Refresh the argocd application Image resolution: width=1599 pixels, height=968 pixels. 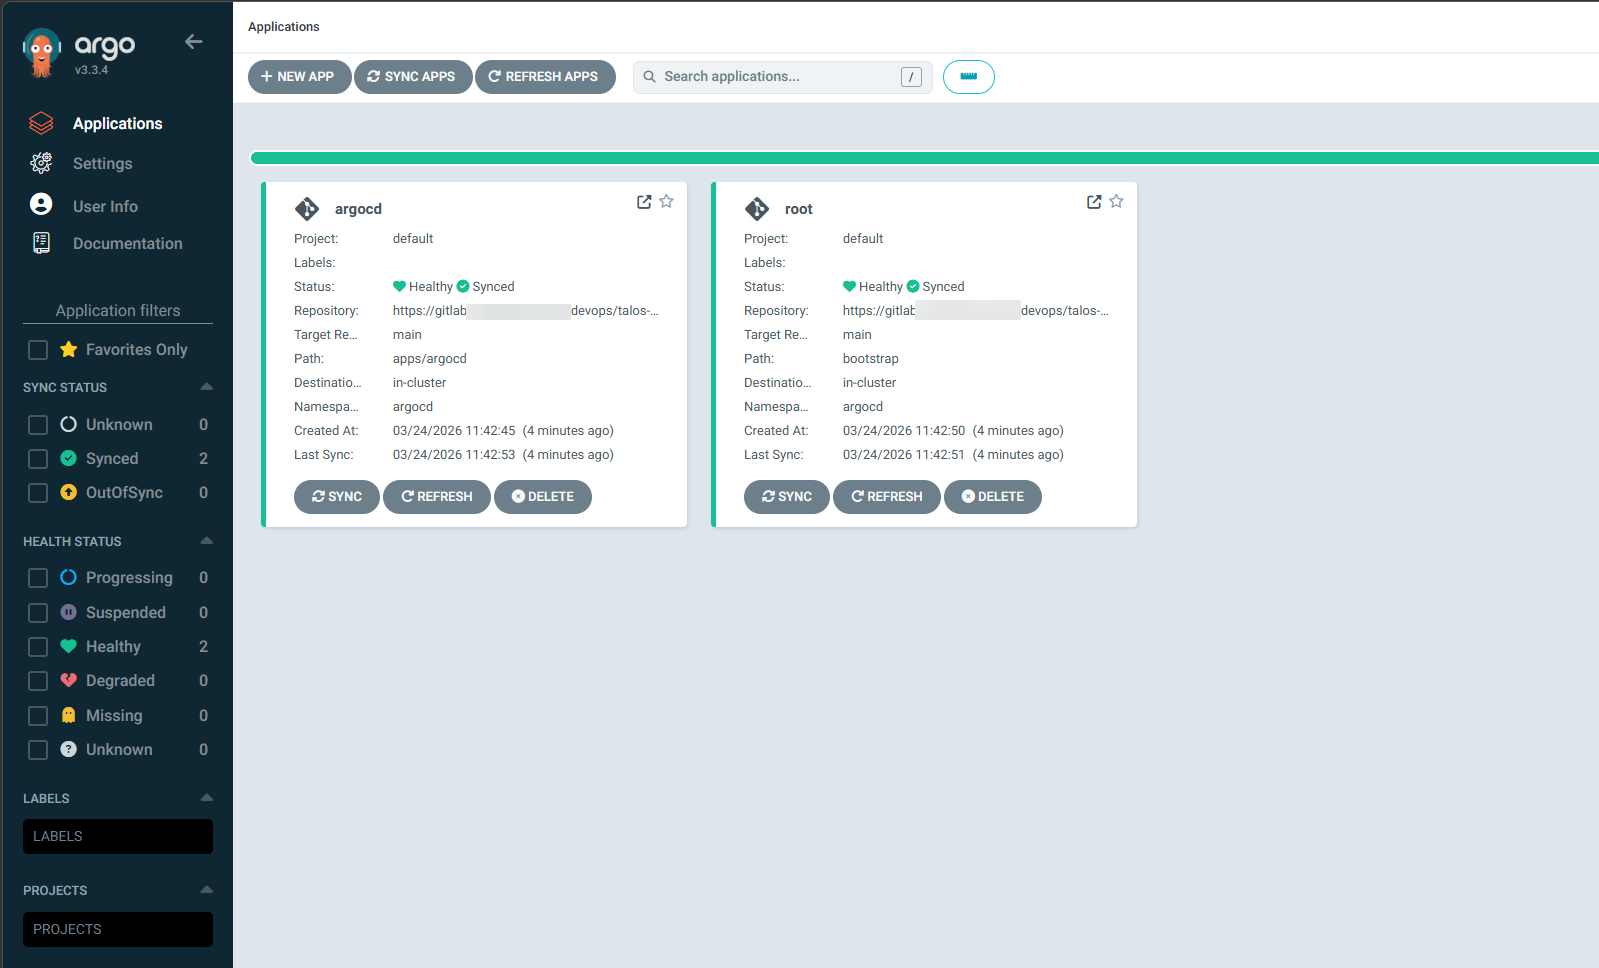coord(437,497)
